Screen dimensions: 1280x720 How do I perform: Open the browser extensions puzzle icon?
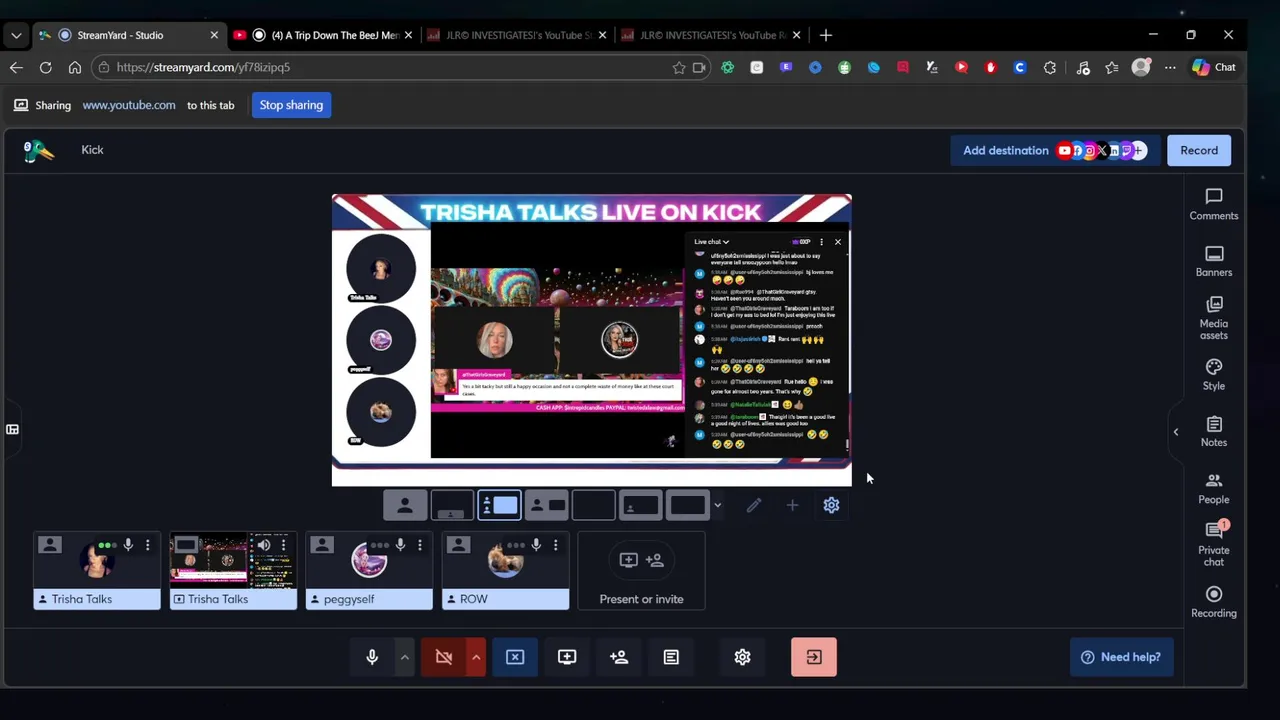(1050, 67)
